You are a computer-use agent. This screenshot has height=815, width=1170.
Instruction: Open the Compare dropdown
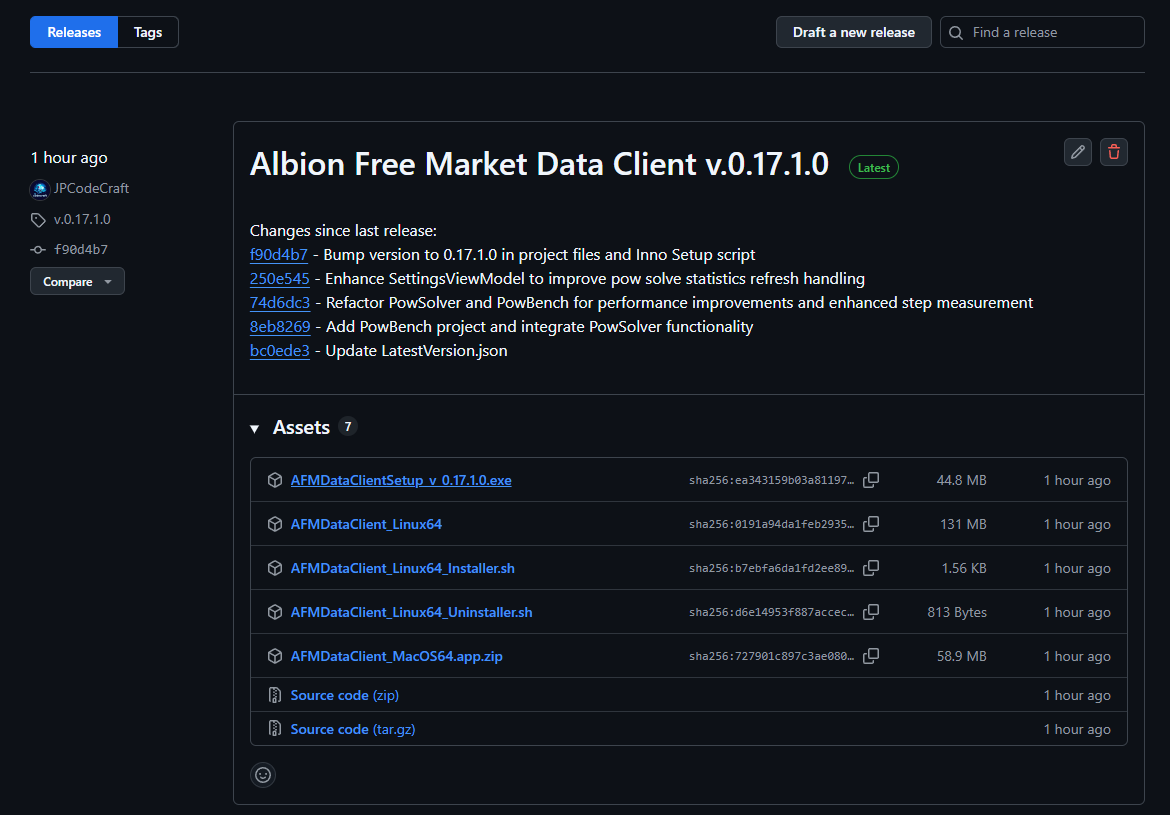(x=77, y=282)
